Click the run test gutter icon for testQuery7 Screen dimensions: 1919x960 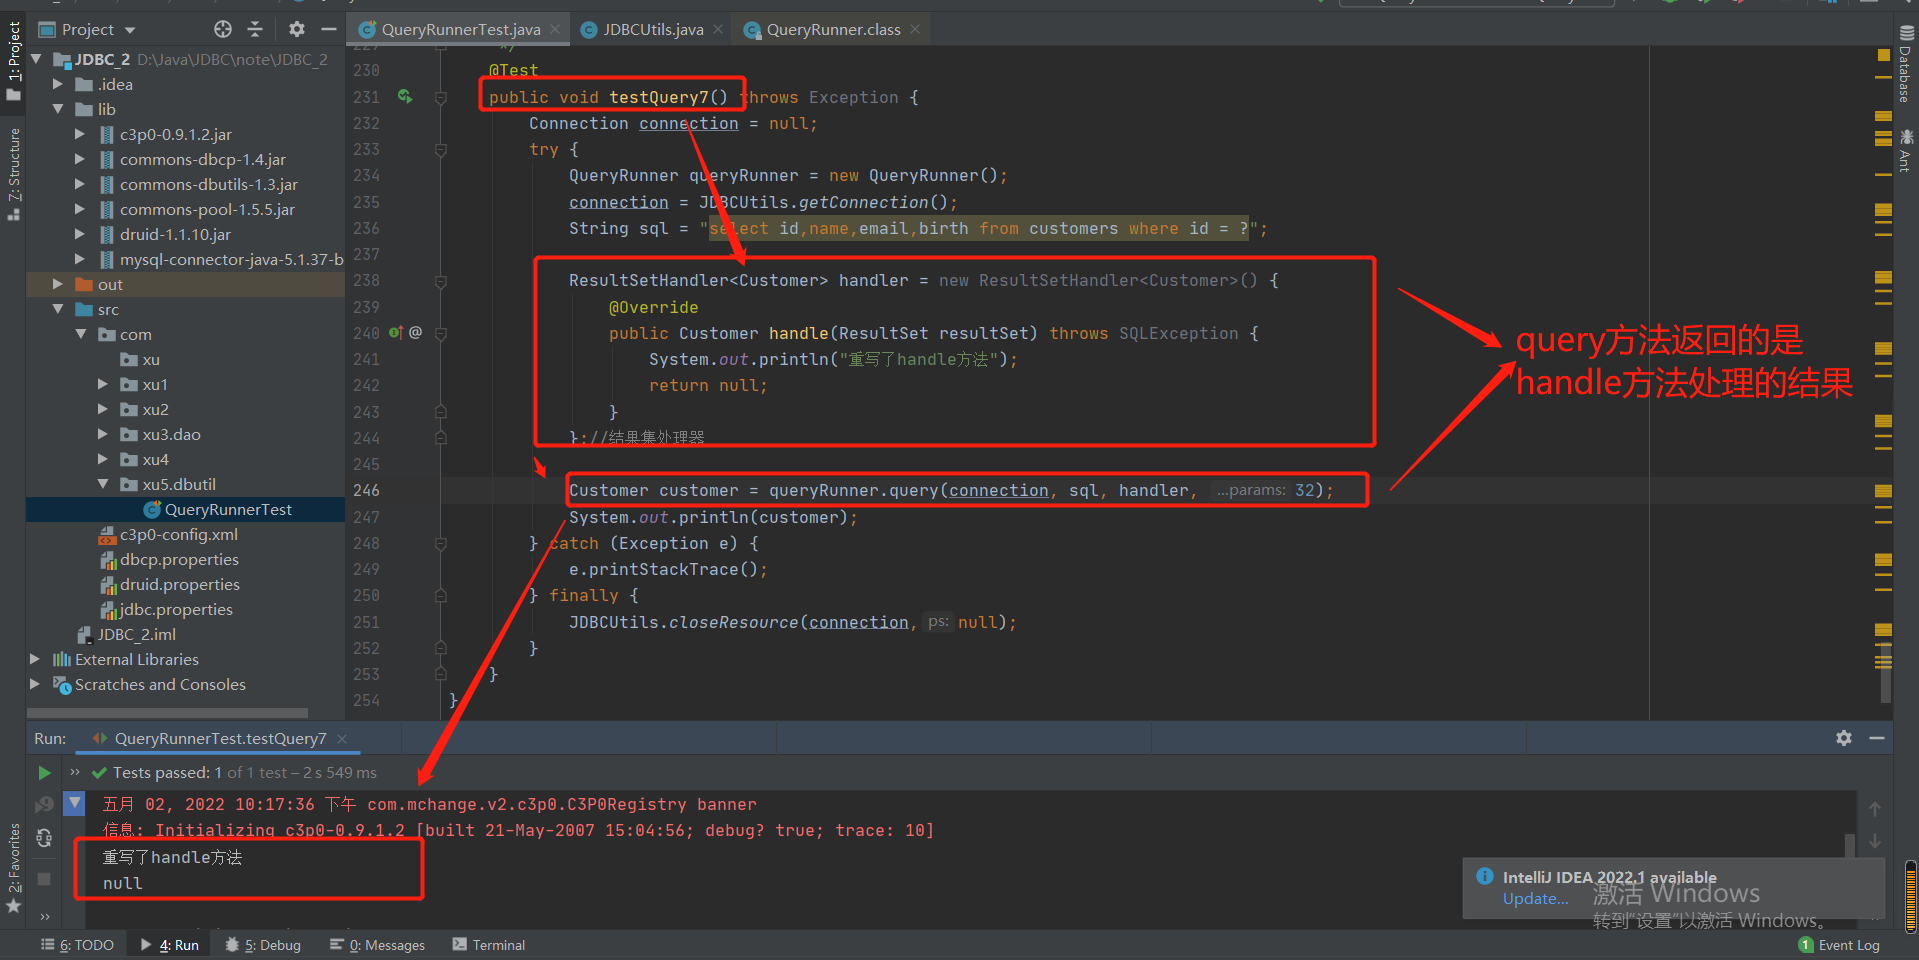(x=405, y=97)
